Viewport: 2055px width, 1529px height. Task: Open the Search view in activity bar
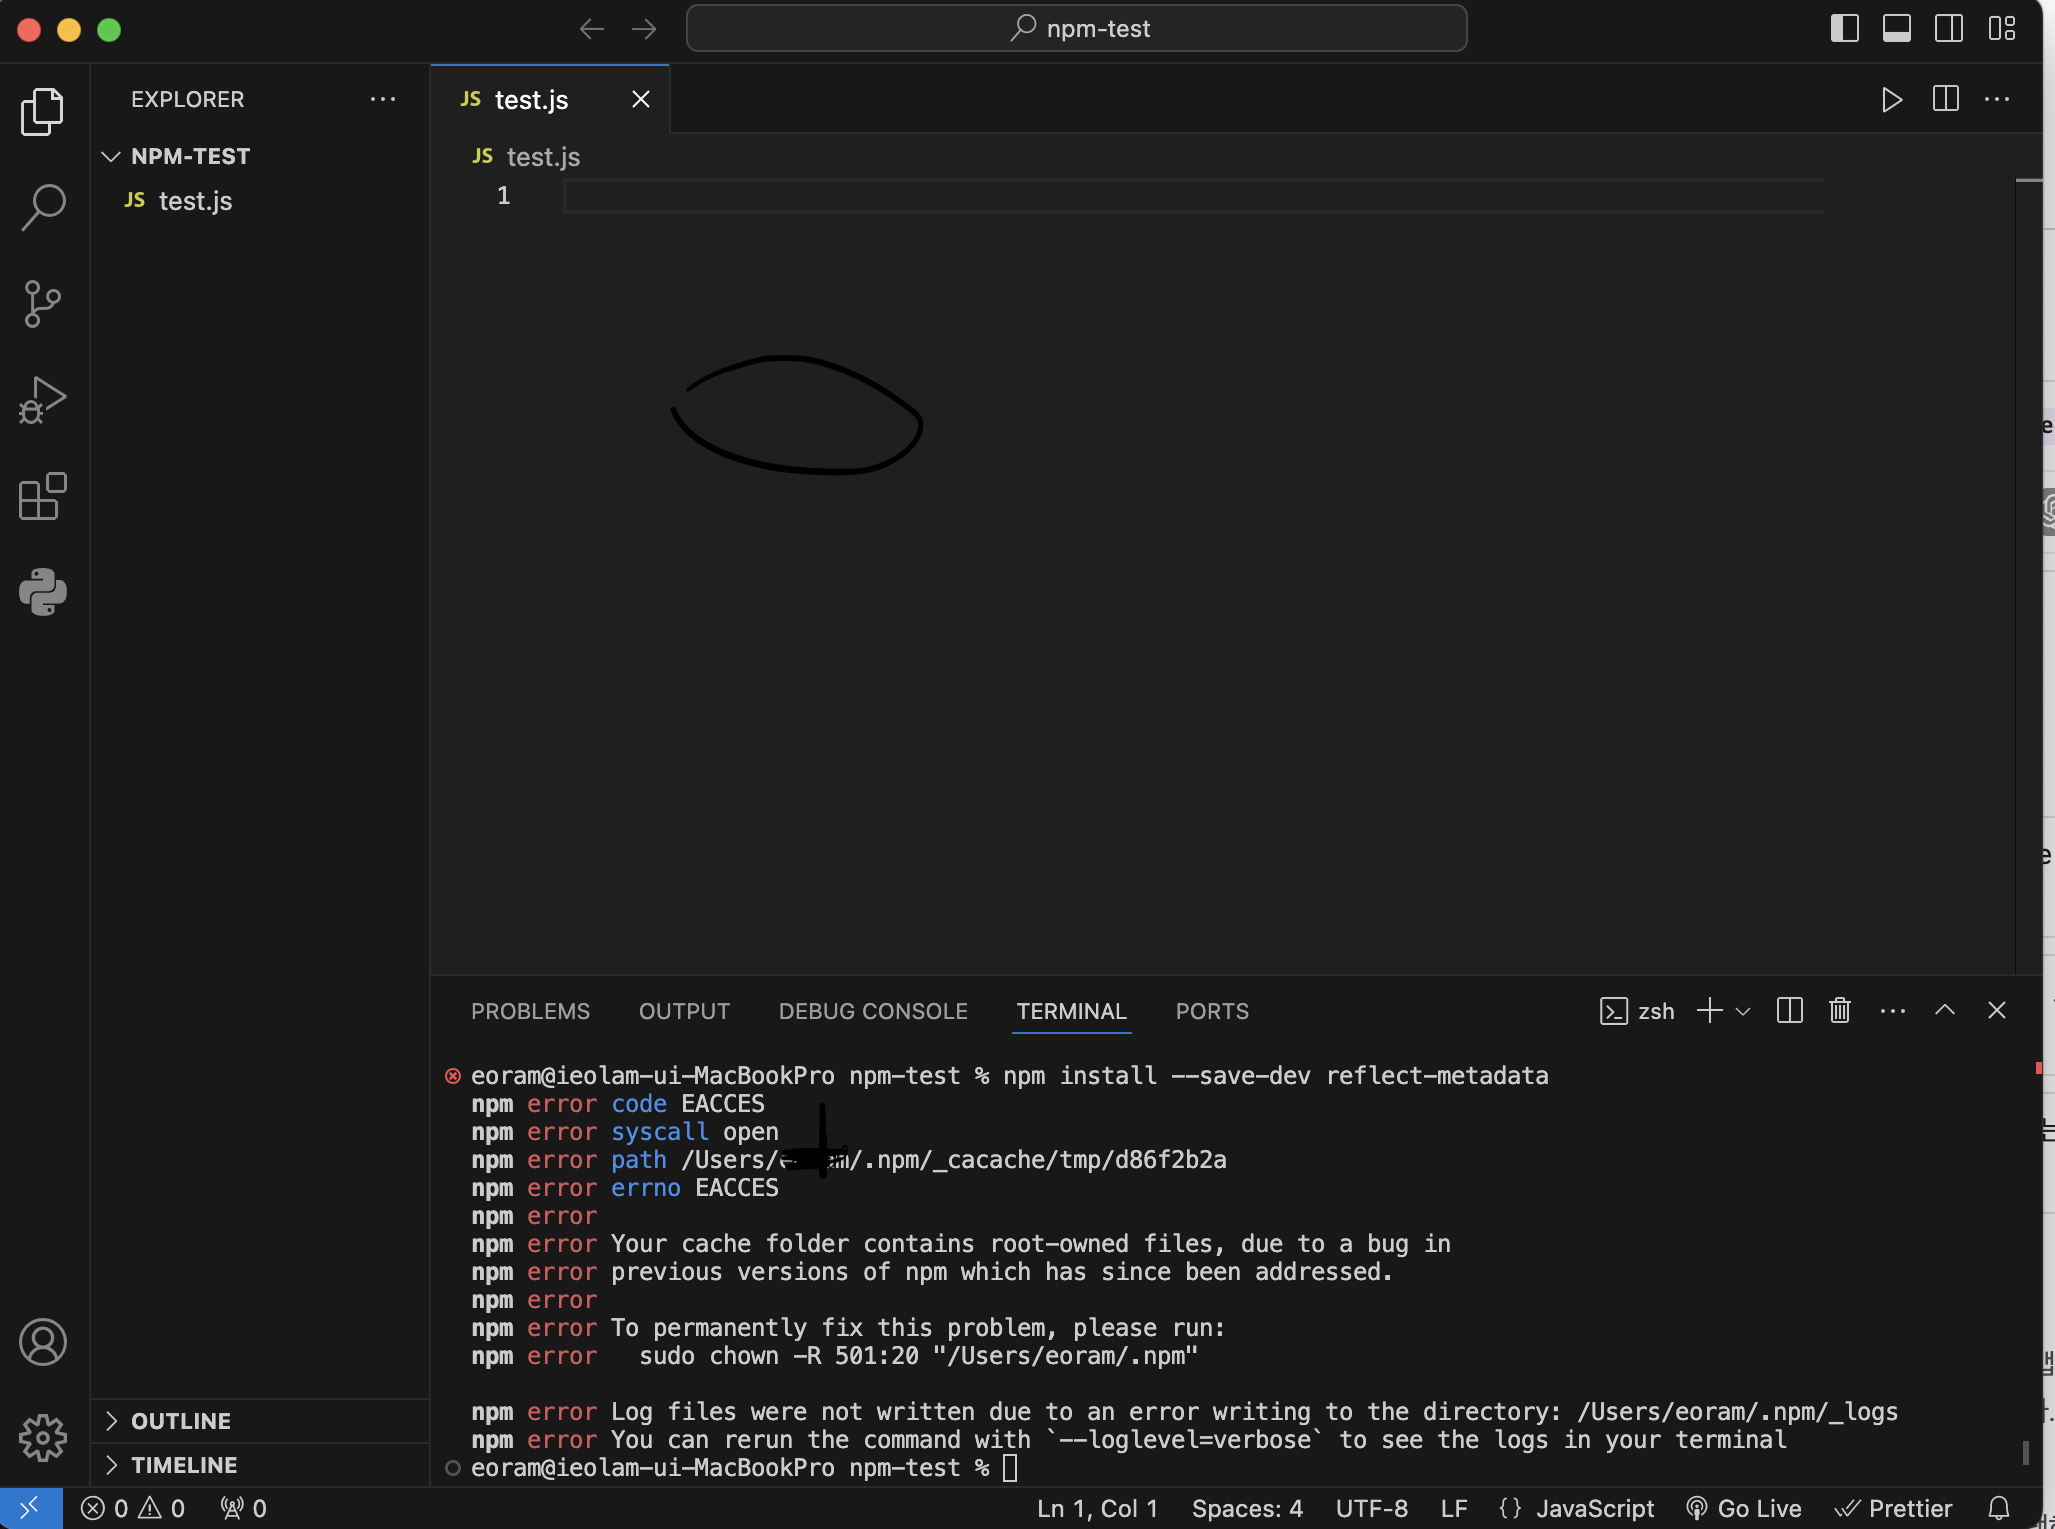pos(43,207)
